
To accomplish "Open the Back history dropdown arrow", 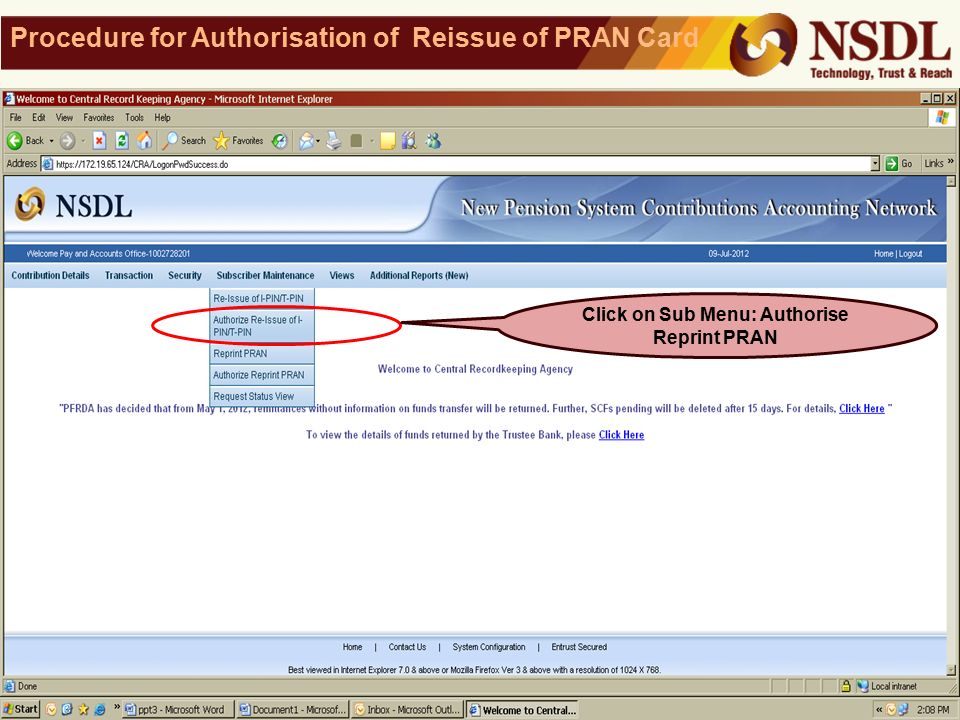I will coord(51,141).
